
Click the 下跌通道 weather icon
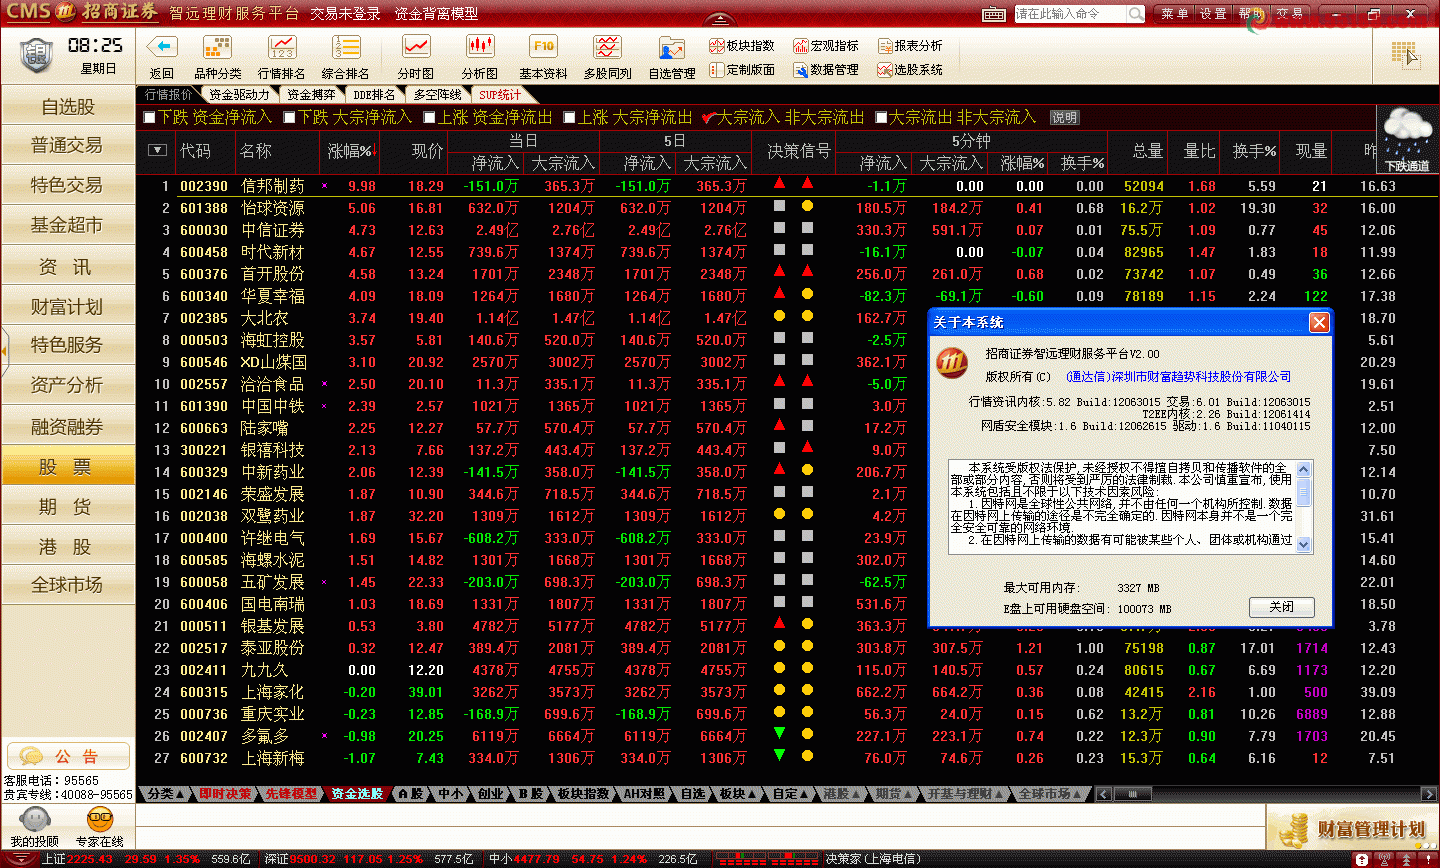coord(1407,138)
